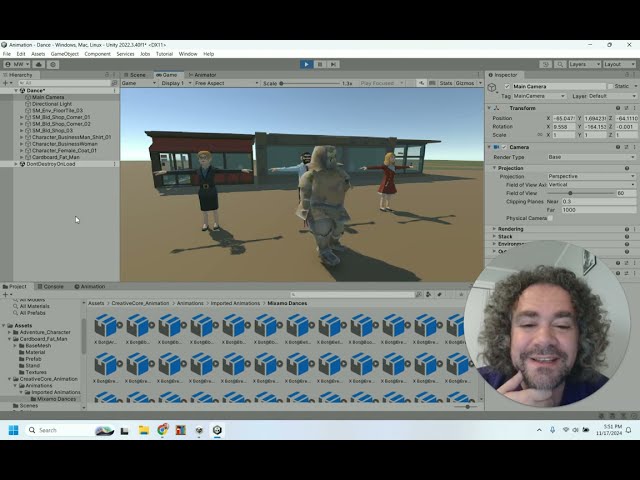640x480 pixels.
Task: Open the Render Type Base dropdown
Action: [591, 157]
